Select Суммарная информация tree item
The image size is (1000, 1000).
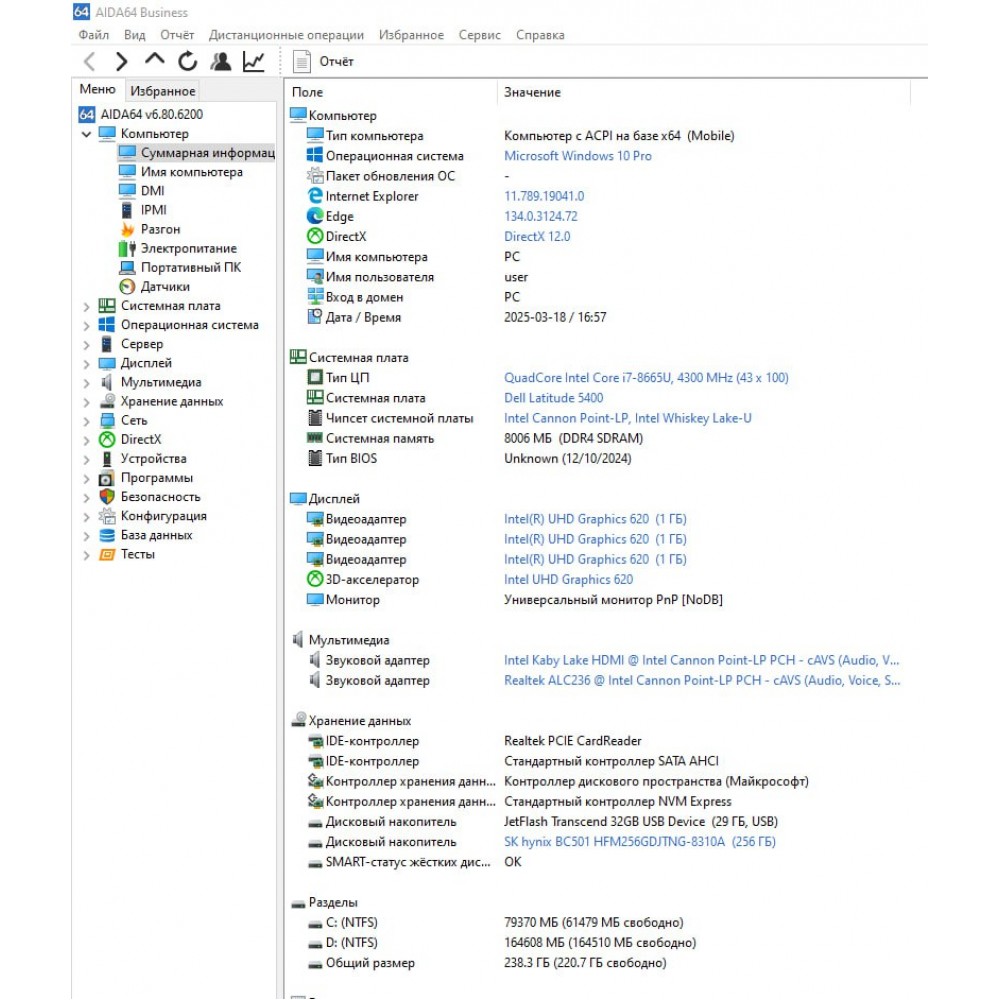[x=196, y=153]
